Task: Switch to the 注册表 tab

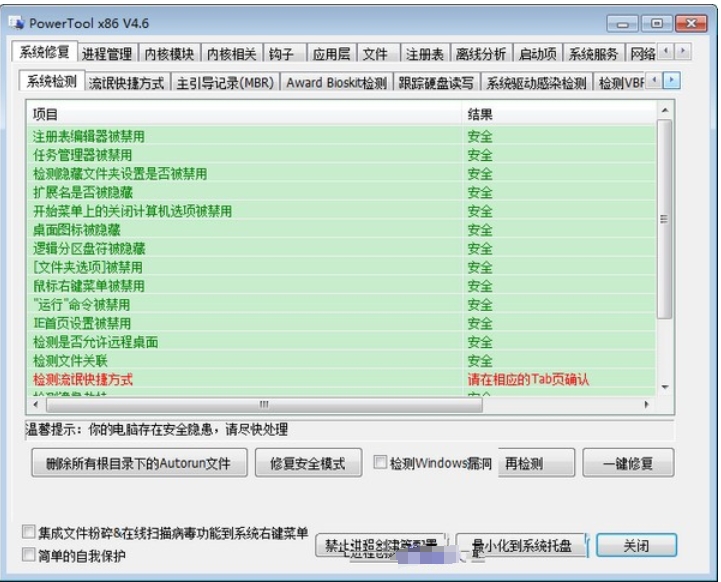Action: tap(425, 54)
